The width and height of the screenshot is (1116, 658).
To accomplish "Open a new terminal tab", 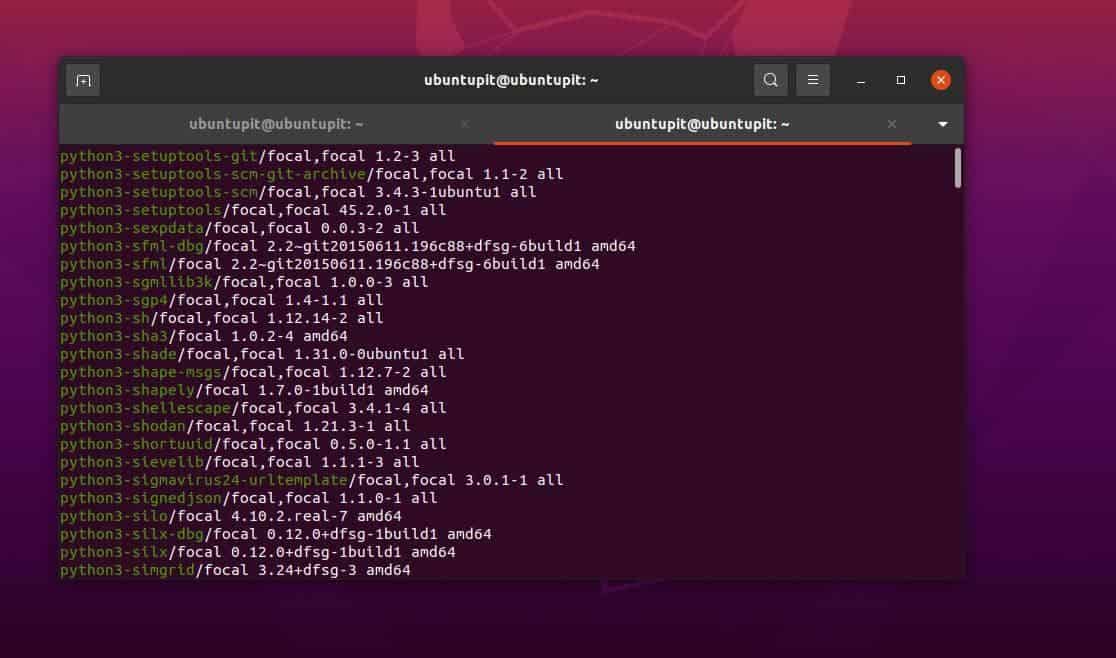I will (83, 80).
